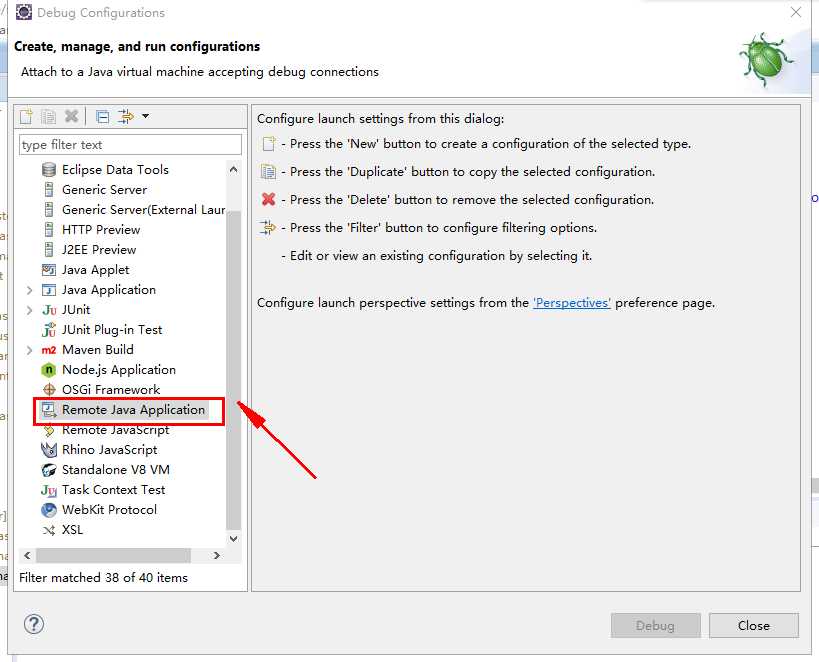Click the Duplicate configuration toolbar icon
819x662 pixels.
[x=49, y=116]
